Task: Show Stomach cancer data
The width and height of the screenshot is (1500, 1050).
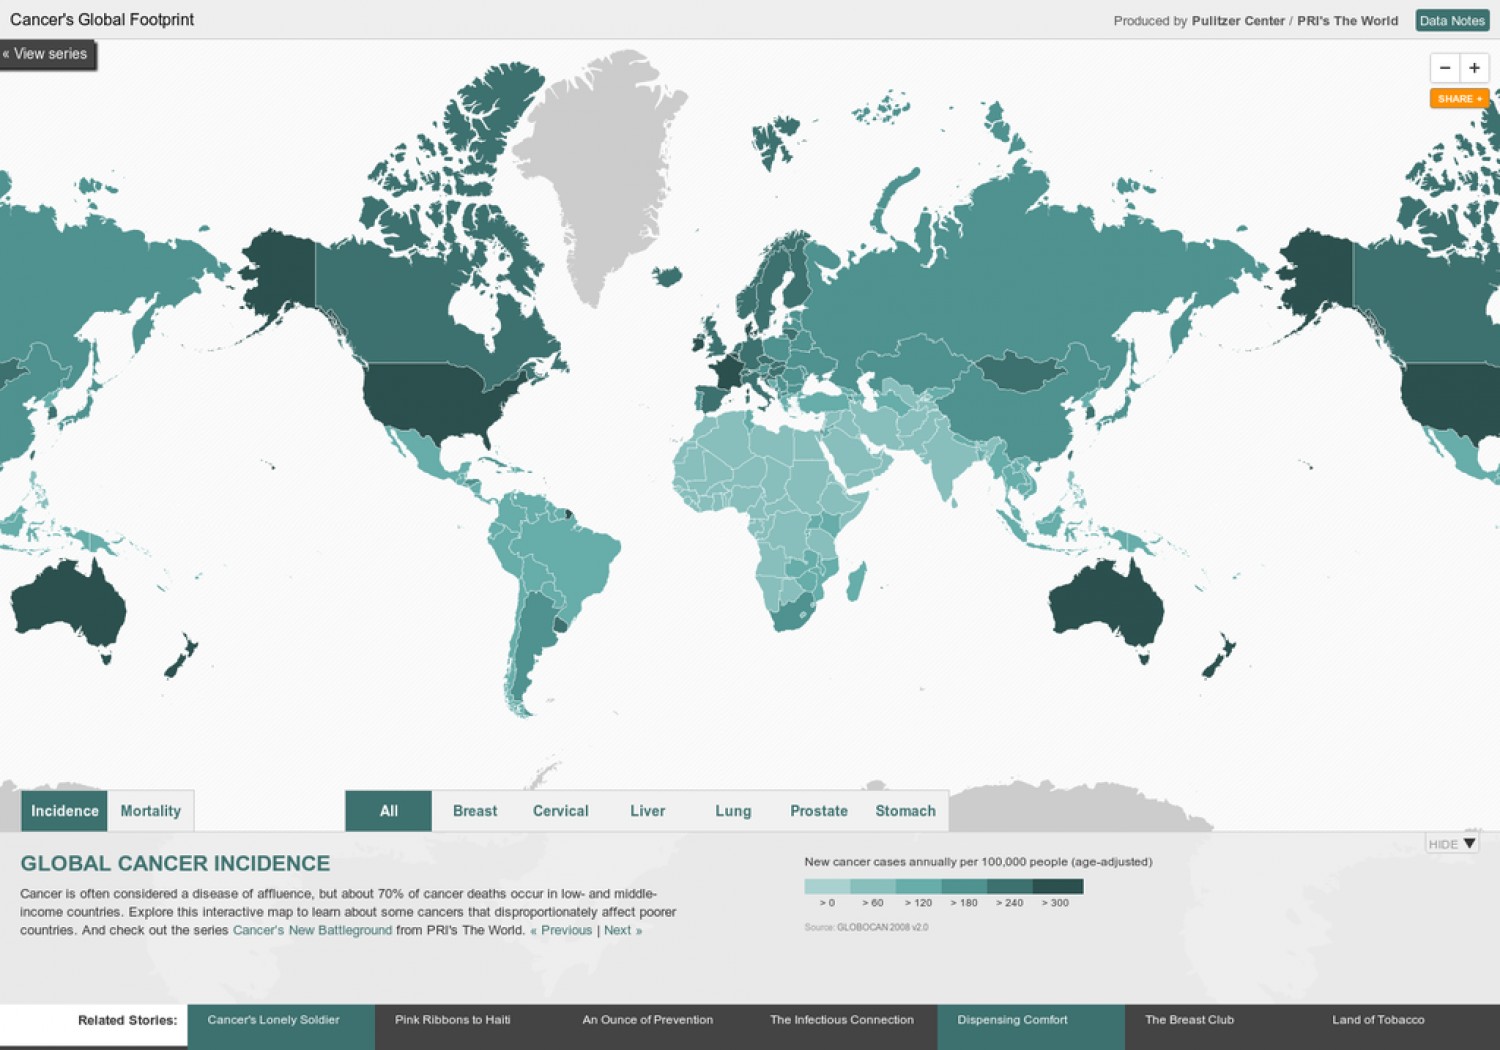Action: point(905,811)
